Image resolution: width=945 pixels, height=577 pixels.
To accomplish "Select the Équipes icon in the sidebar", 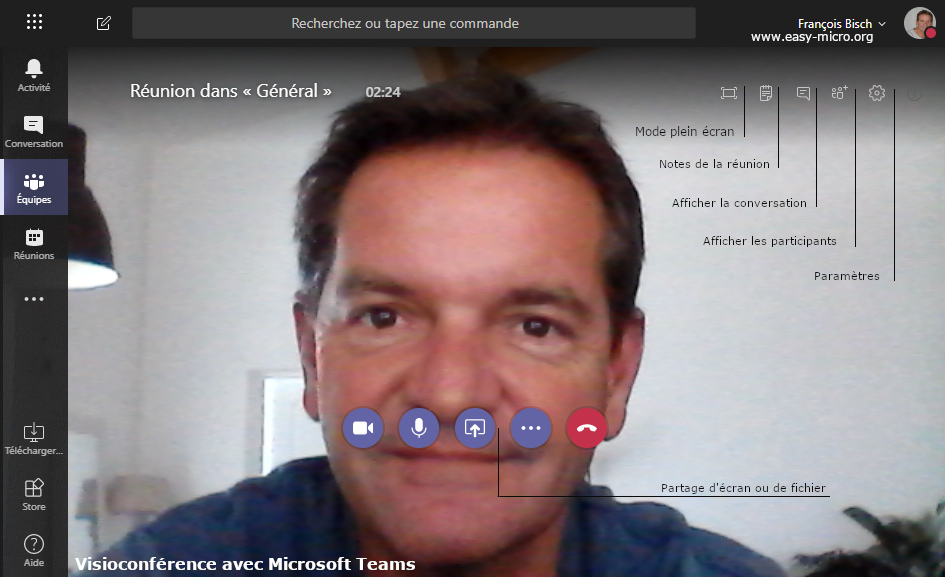I will 33,187.
